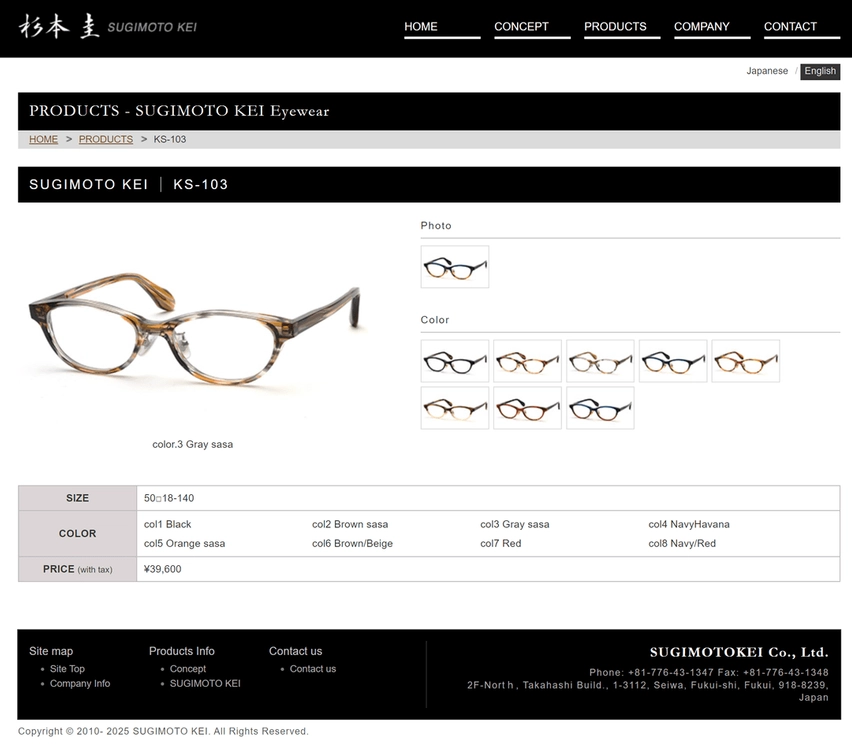Choose the third Gray sasa color thumbnail

600,361
